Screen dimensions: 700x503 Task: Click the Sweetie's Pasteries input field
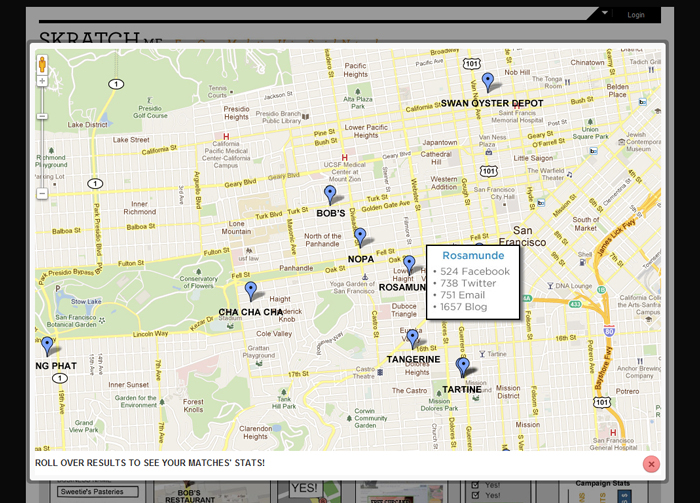pyautogui.click(x=98, y=492)
